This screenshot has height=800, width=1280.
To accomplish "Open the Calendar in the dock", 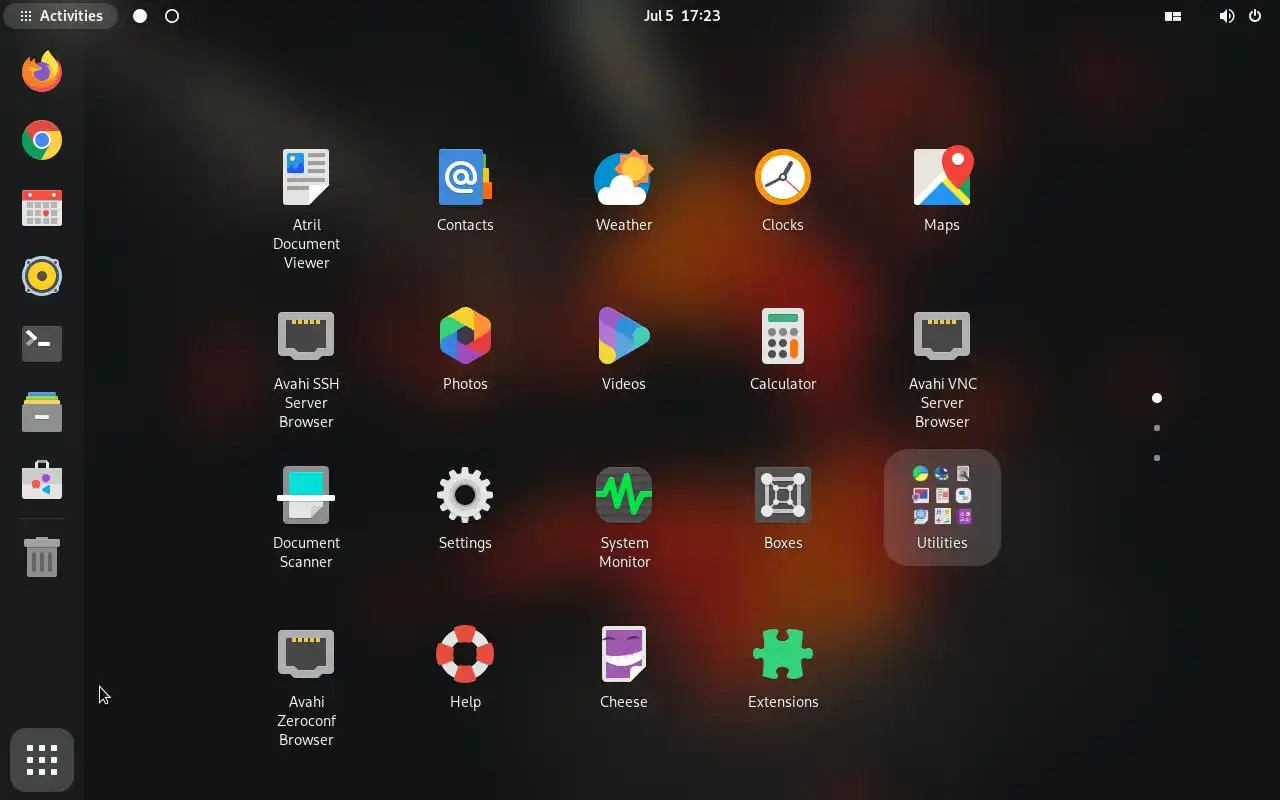I will click(42, 208).
